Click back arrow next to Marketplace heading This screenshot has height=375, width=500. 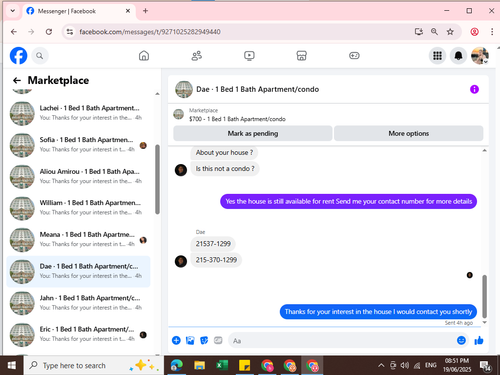[17, 80]
